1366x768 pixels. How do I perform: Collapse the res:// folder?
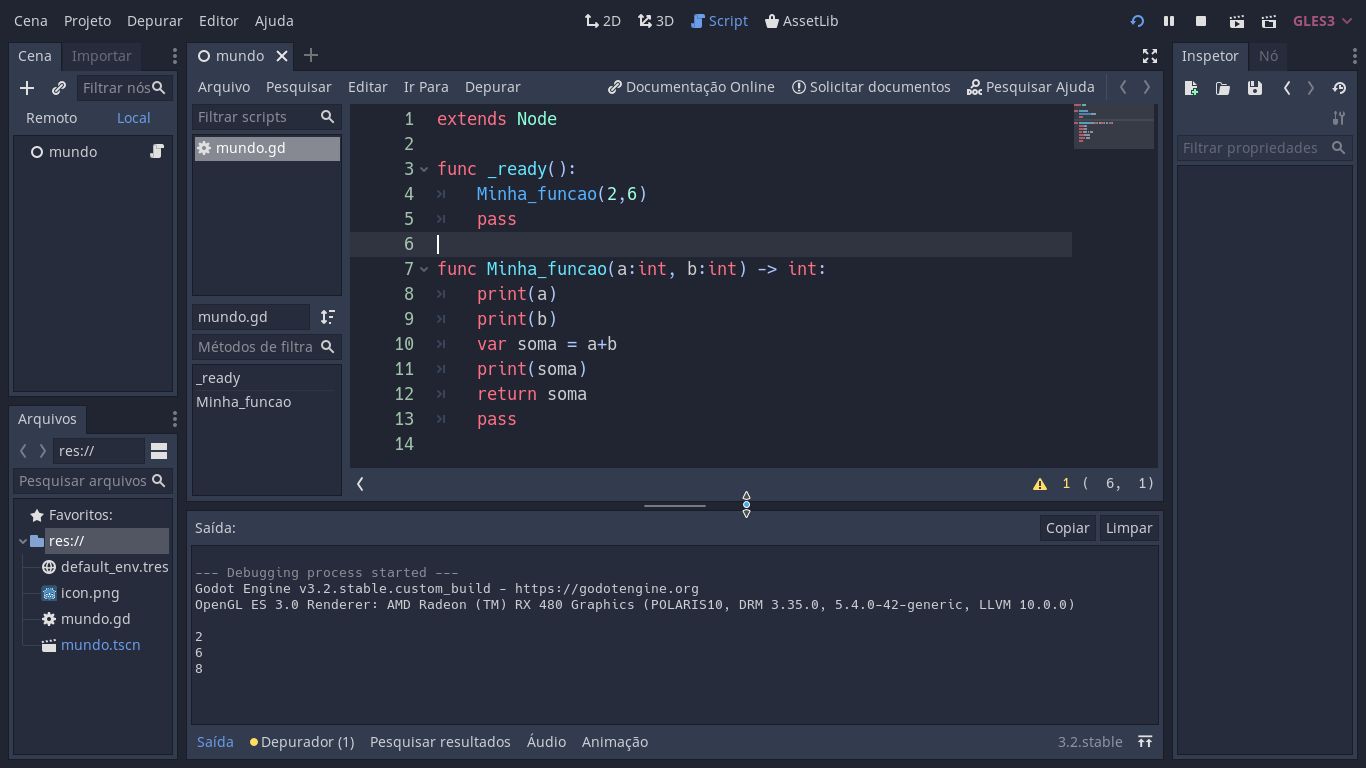tap(23, 541)
